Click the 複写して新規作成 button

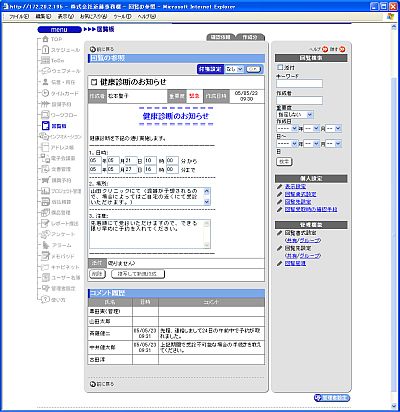pos(138,274)
